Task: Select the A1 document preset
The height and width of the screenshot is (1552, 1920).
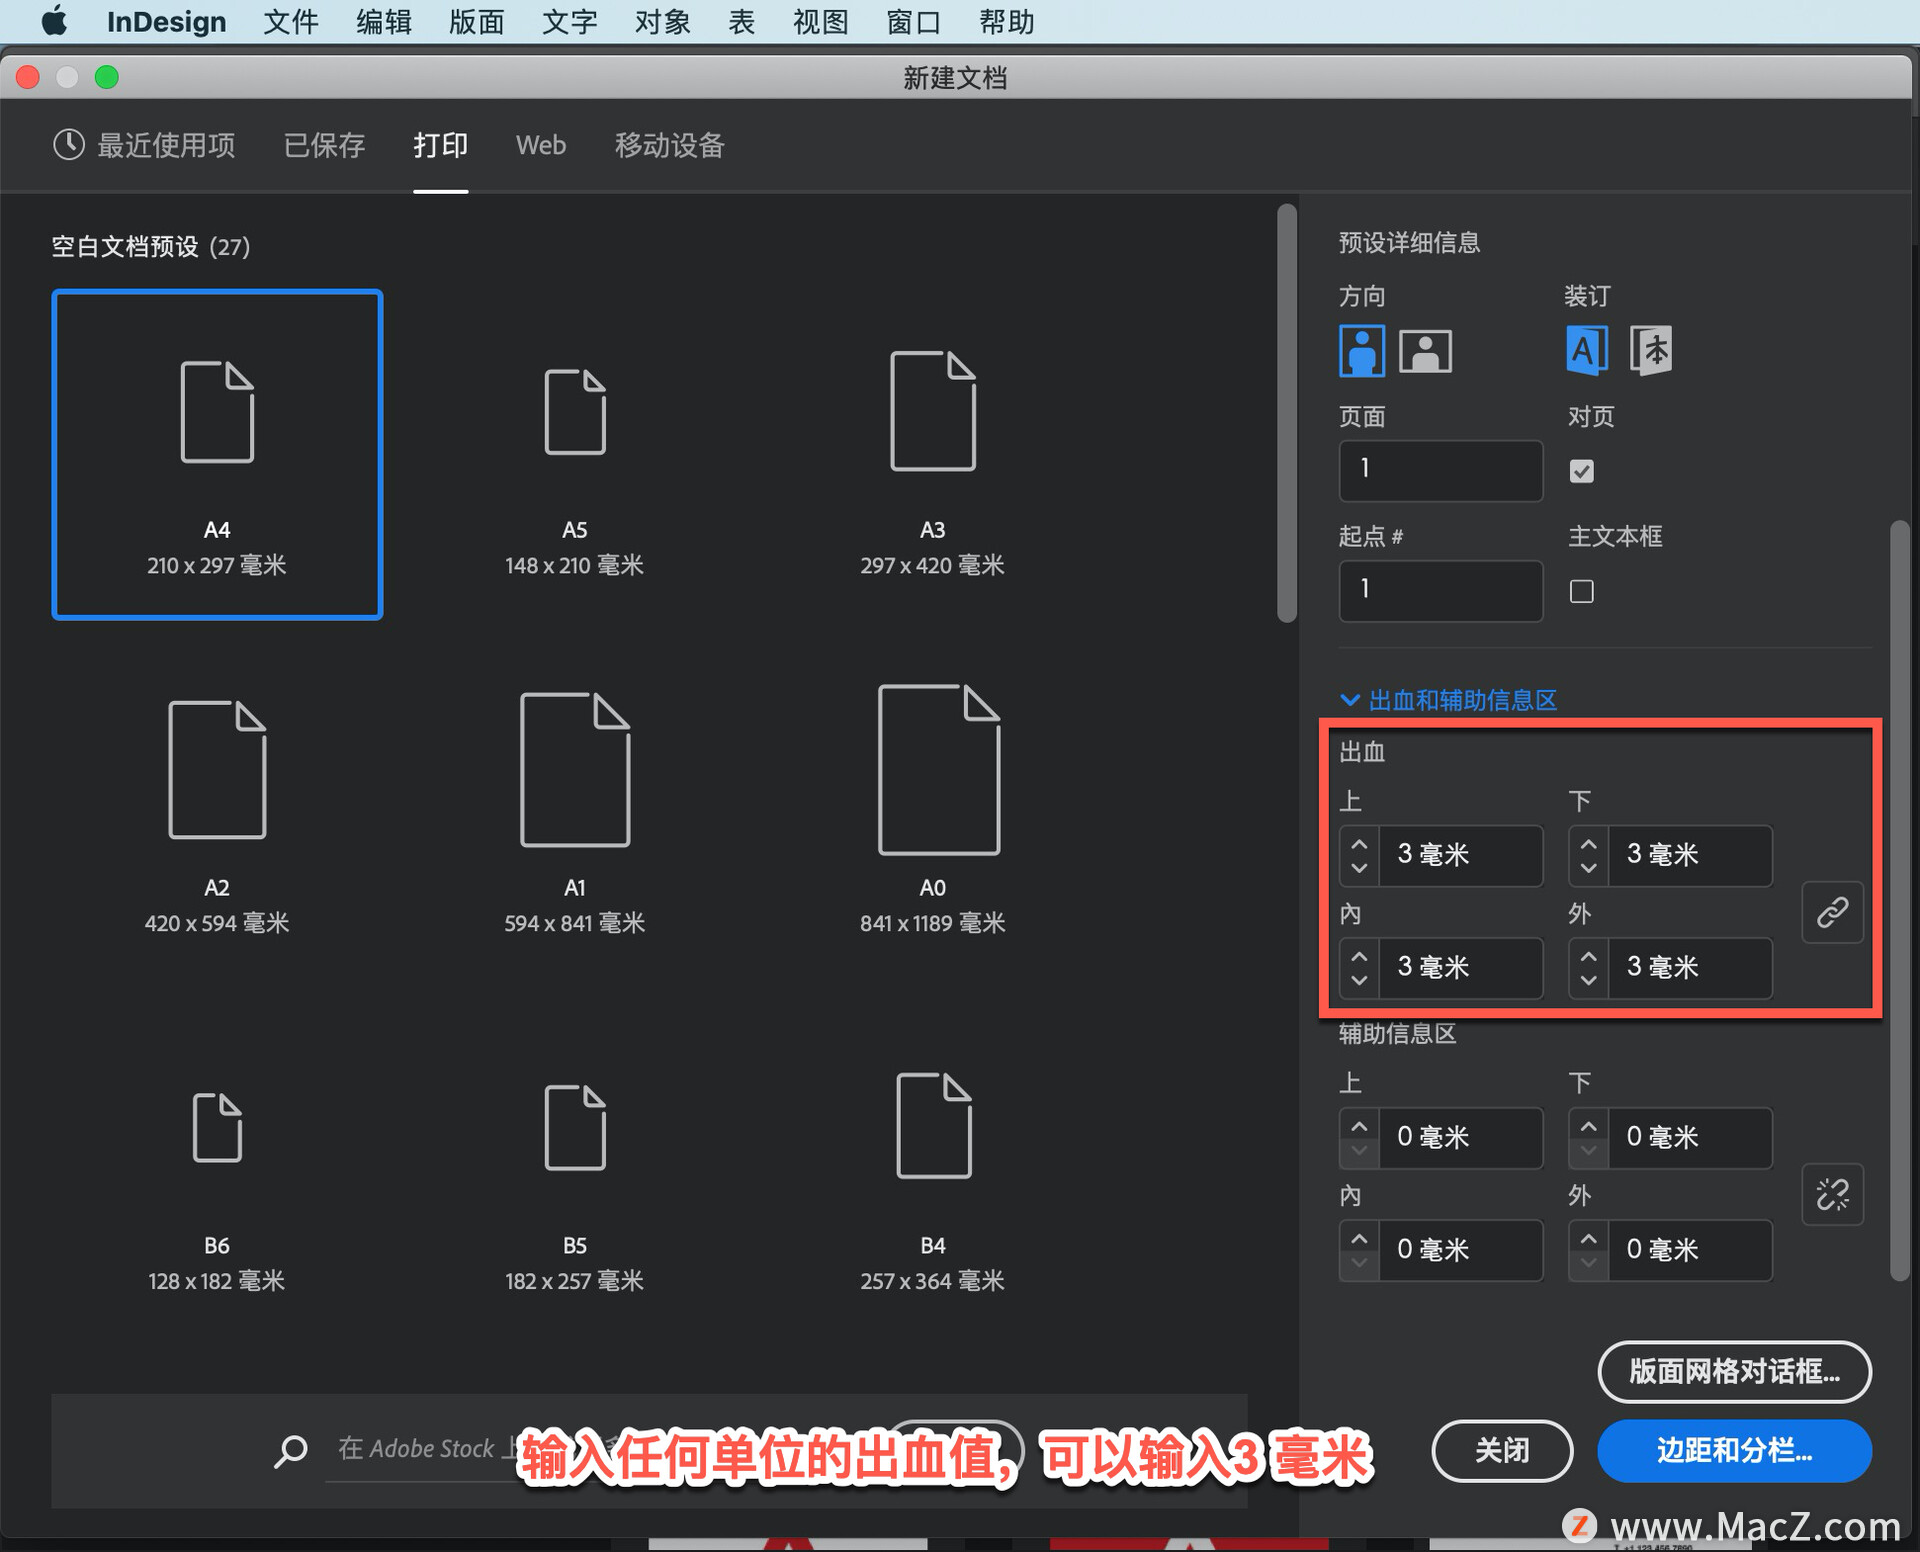Action: [575, 813]
